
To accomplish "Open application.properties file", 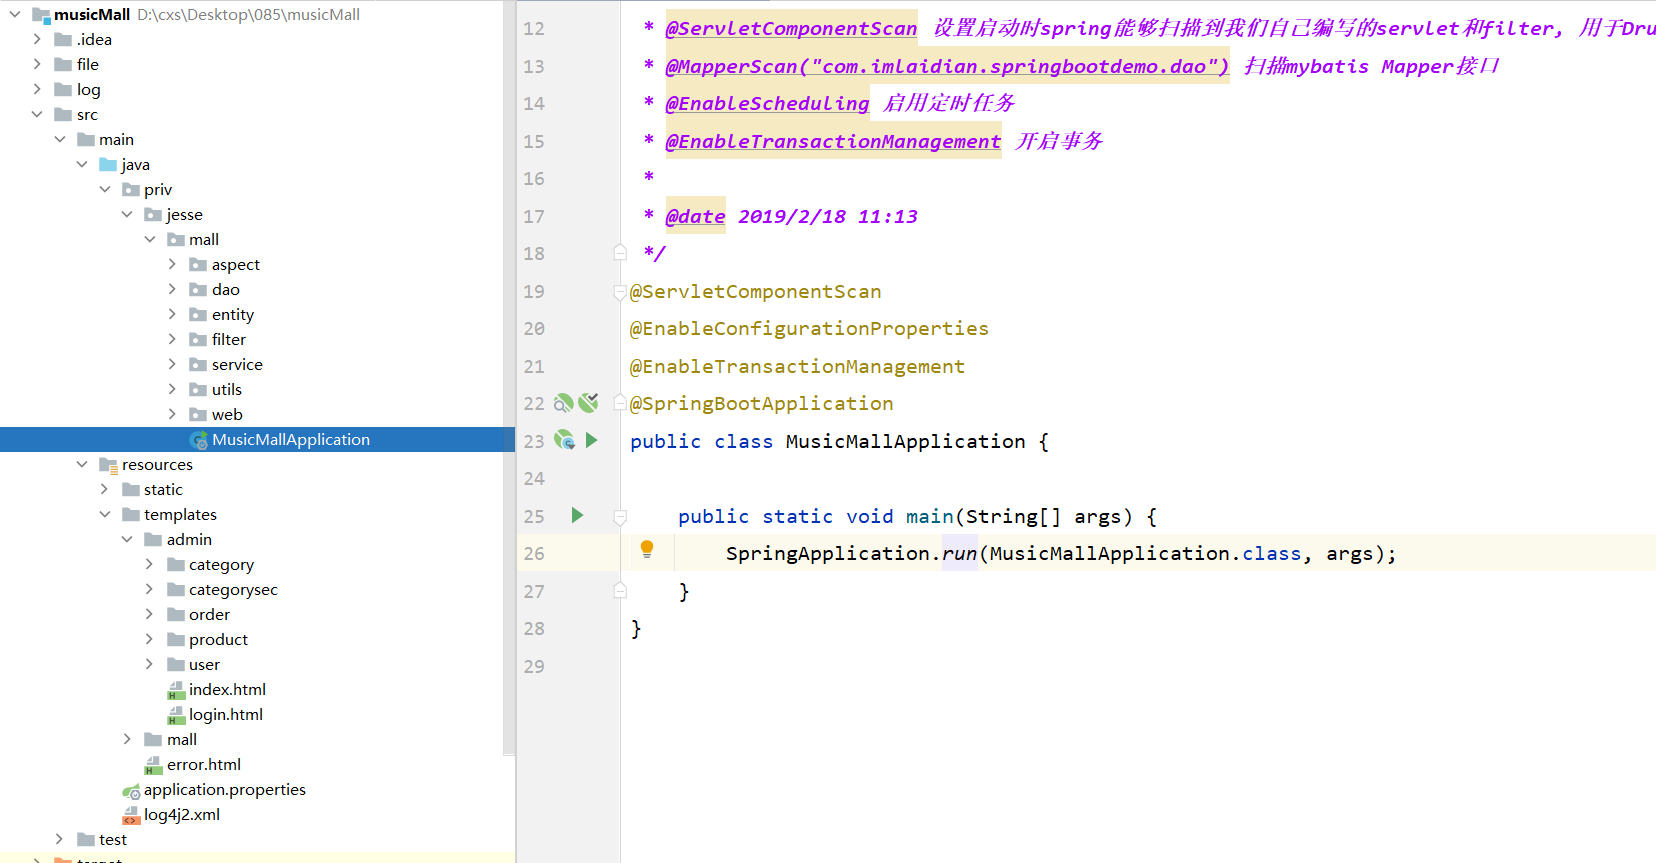I will 225,790.
